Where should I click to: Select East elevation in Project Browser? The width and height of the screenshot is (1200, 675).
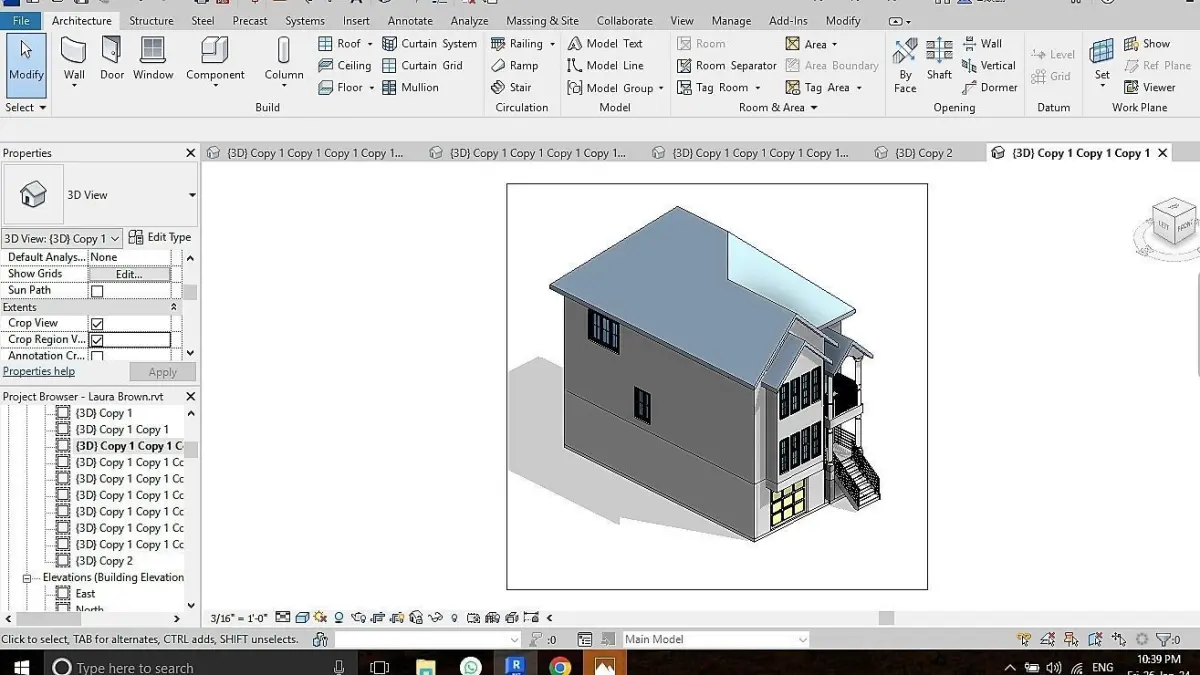click(86, 594)
